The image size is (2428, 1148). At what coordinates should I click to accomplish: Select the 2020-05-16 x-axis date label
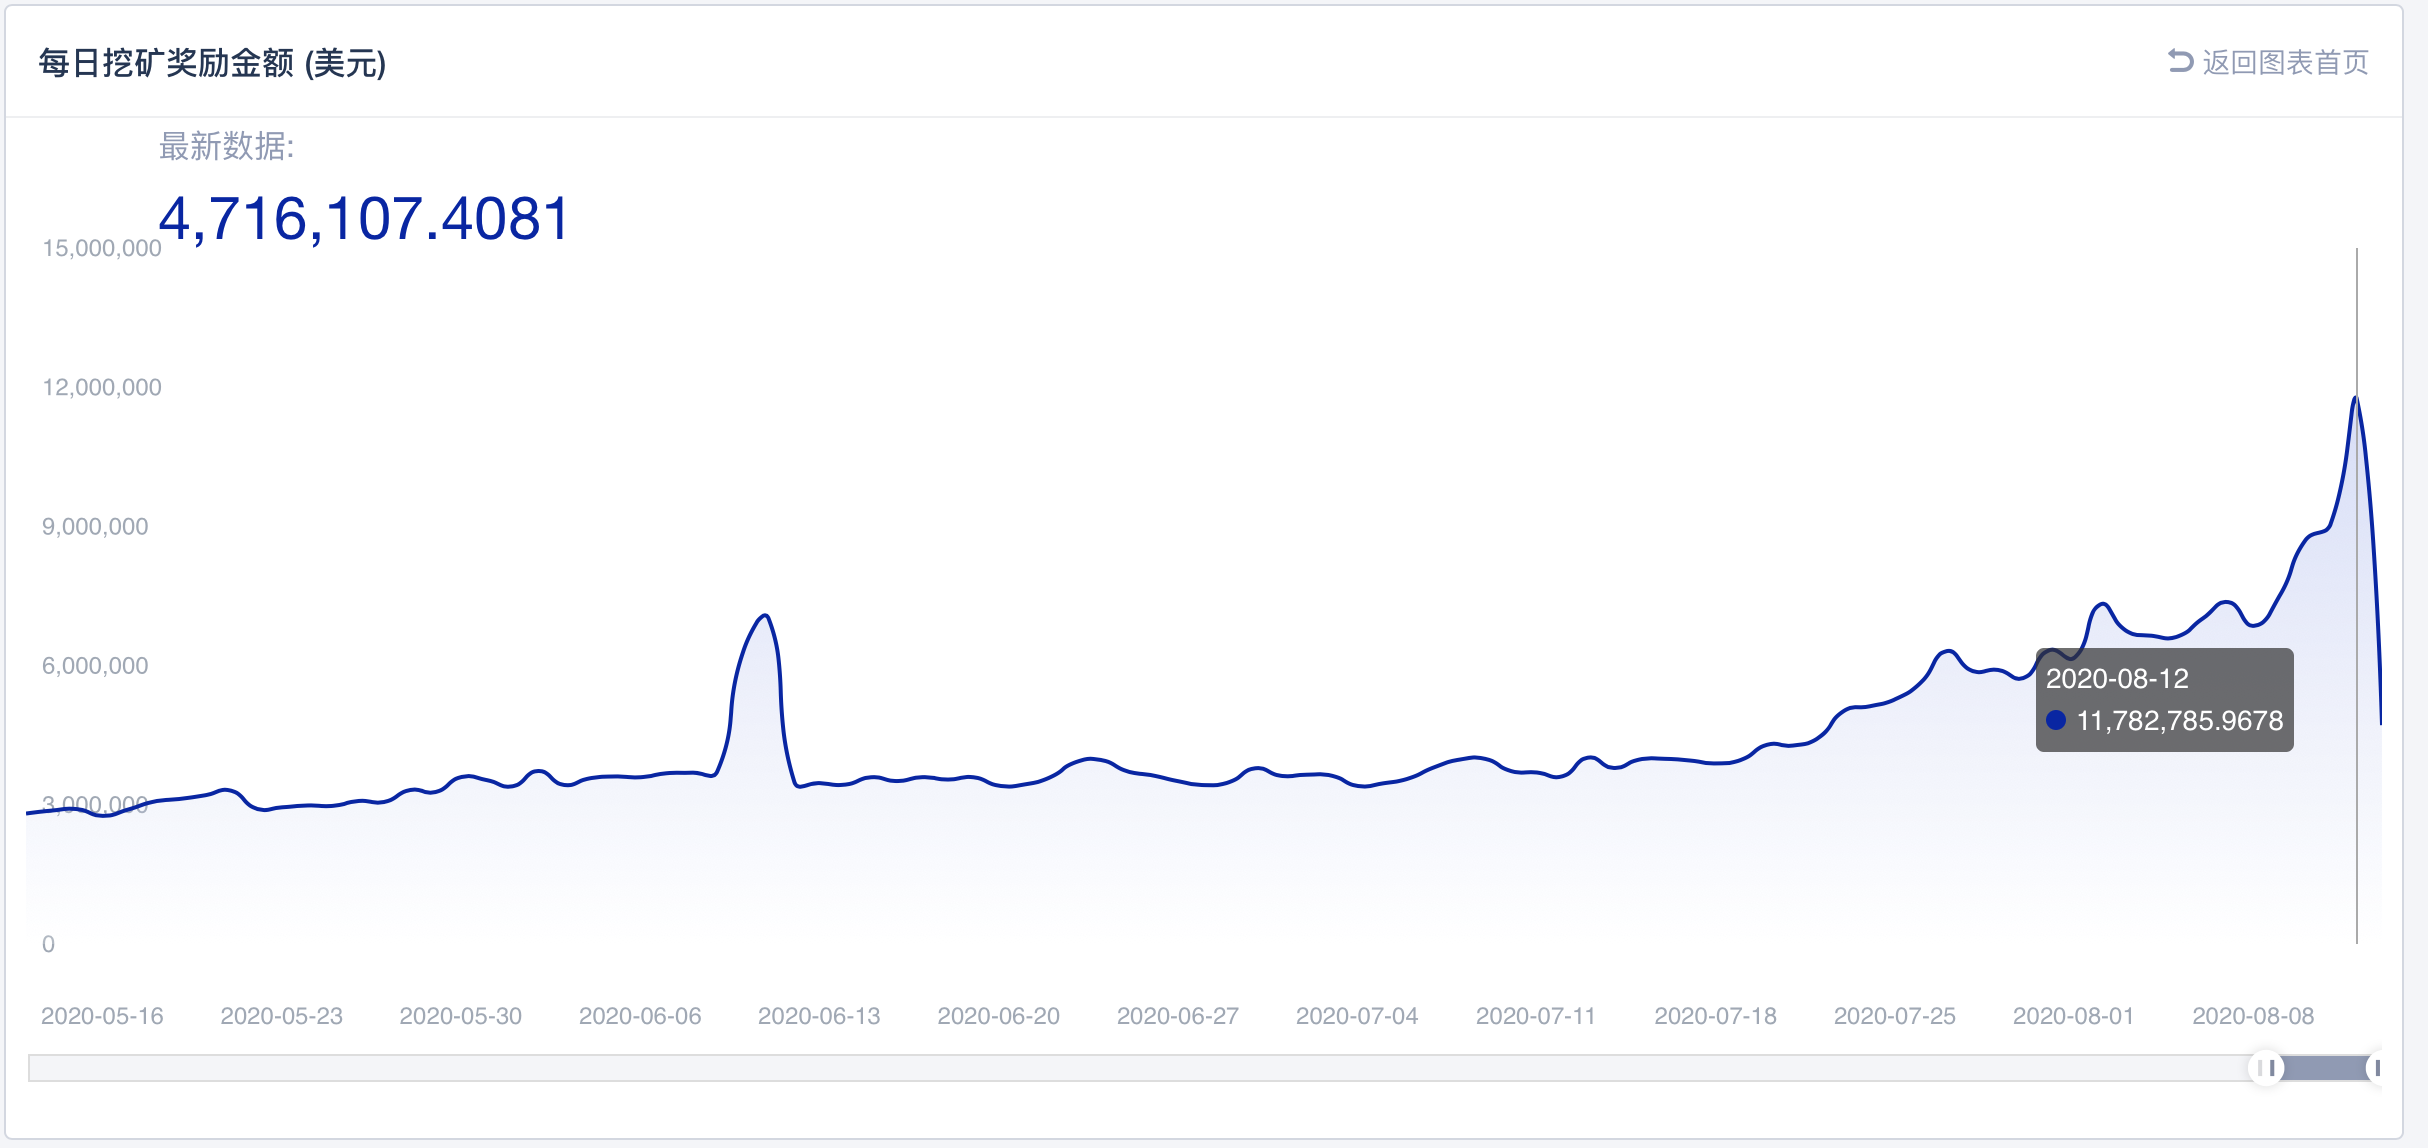(x=102, y=1016)
